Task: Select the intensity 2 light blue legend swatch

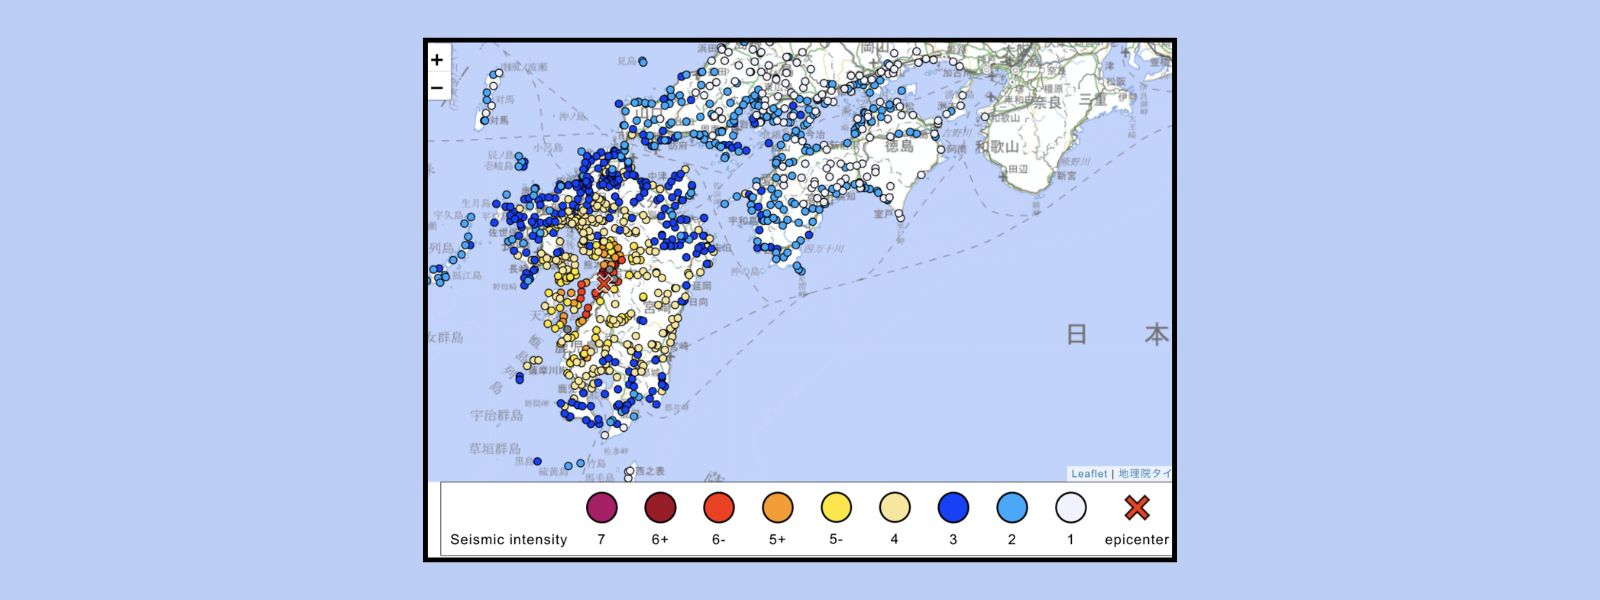Action: pos(1012,508)
